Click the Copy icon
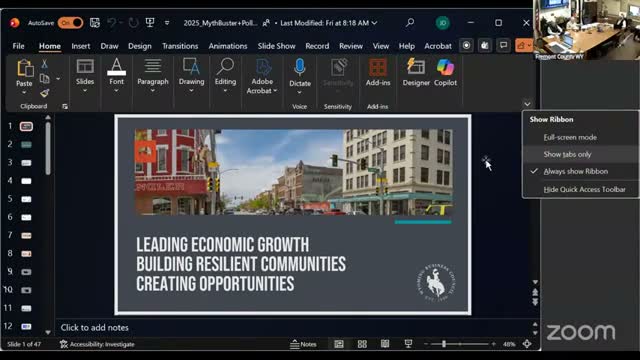 click(44, 78)
